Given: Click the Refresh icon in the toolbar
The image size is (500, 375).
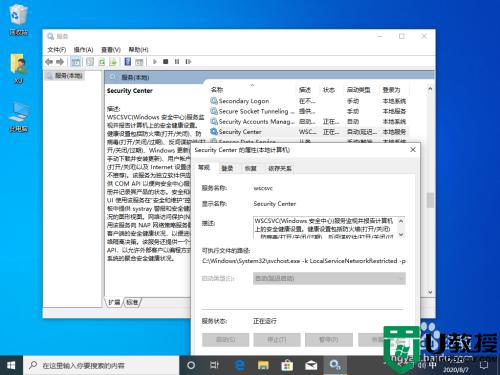Looking at the screenshot, I should [x=102, y=62].
